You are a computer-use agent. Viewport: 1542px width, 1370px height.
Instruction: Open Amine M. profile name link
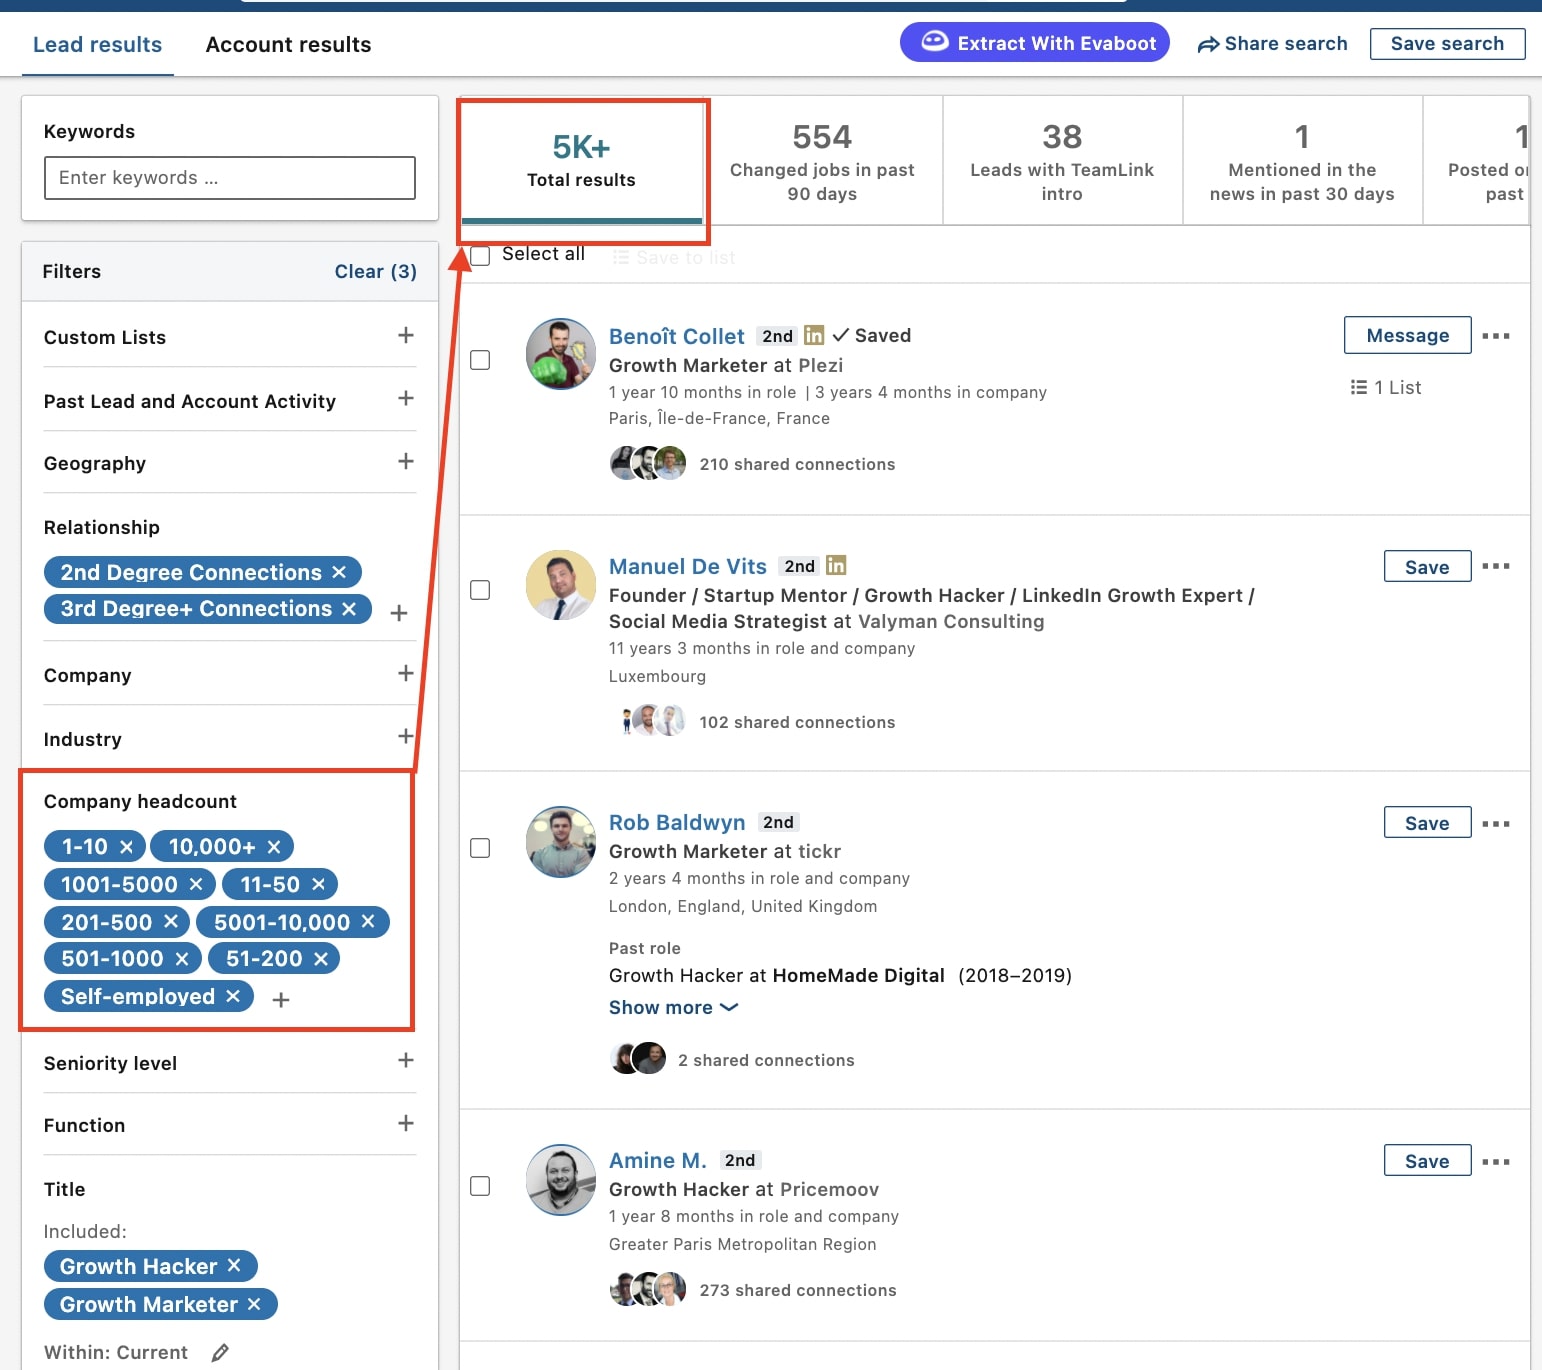[x=658, y=1160]
